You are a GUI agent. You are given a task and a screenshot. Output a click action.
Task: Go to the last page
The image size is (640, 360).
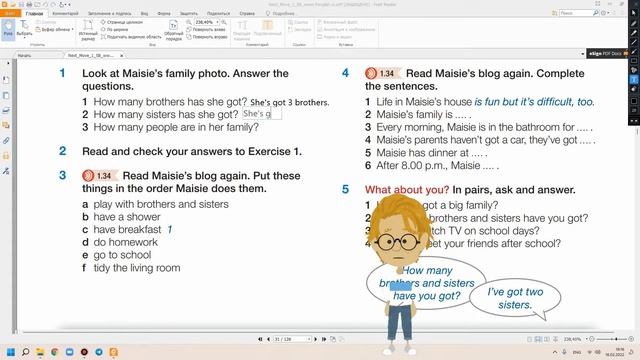coord(324,339)
